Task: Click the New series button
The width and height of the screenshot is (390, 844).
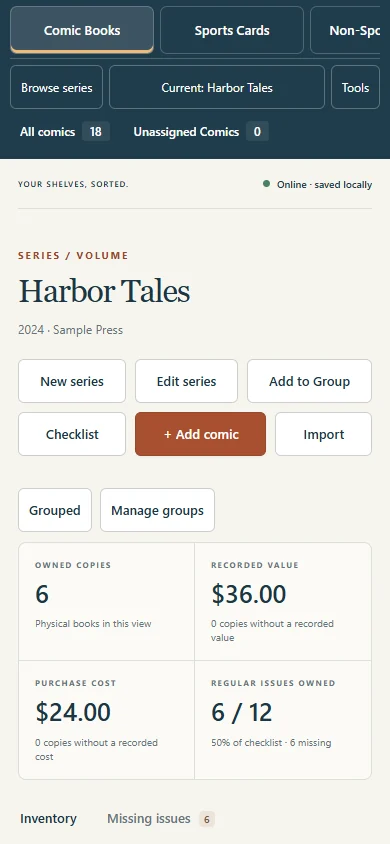Action: [72, 381]
